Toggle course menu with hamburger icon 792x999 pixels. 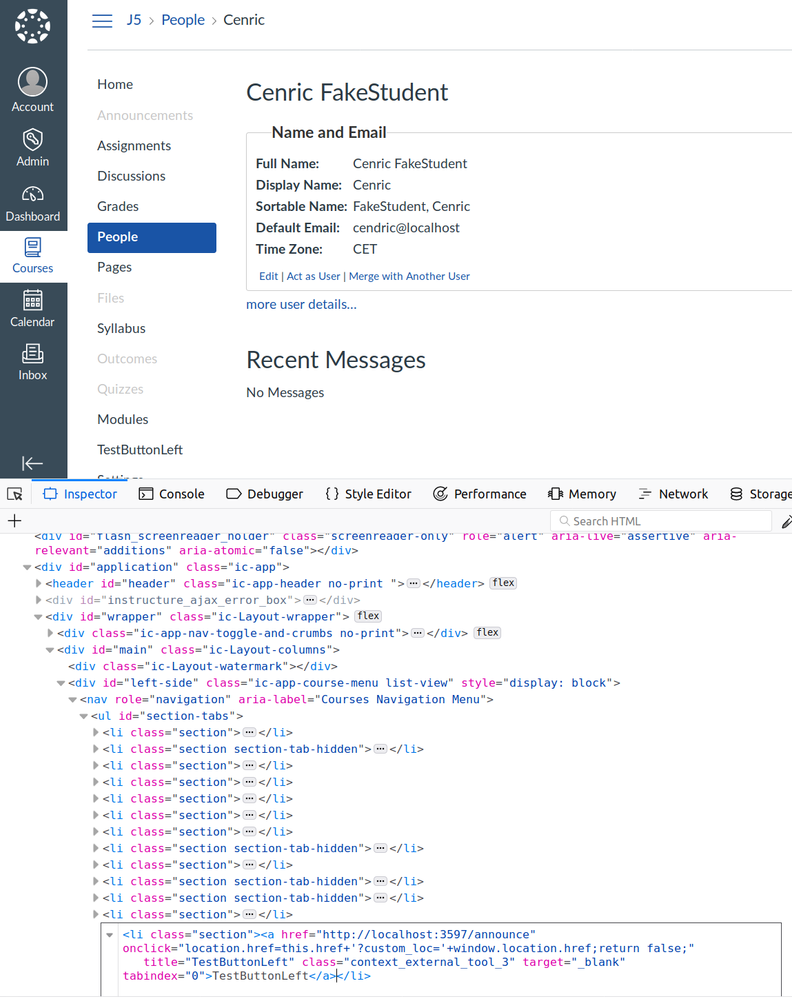point(102,21)
